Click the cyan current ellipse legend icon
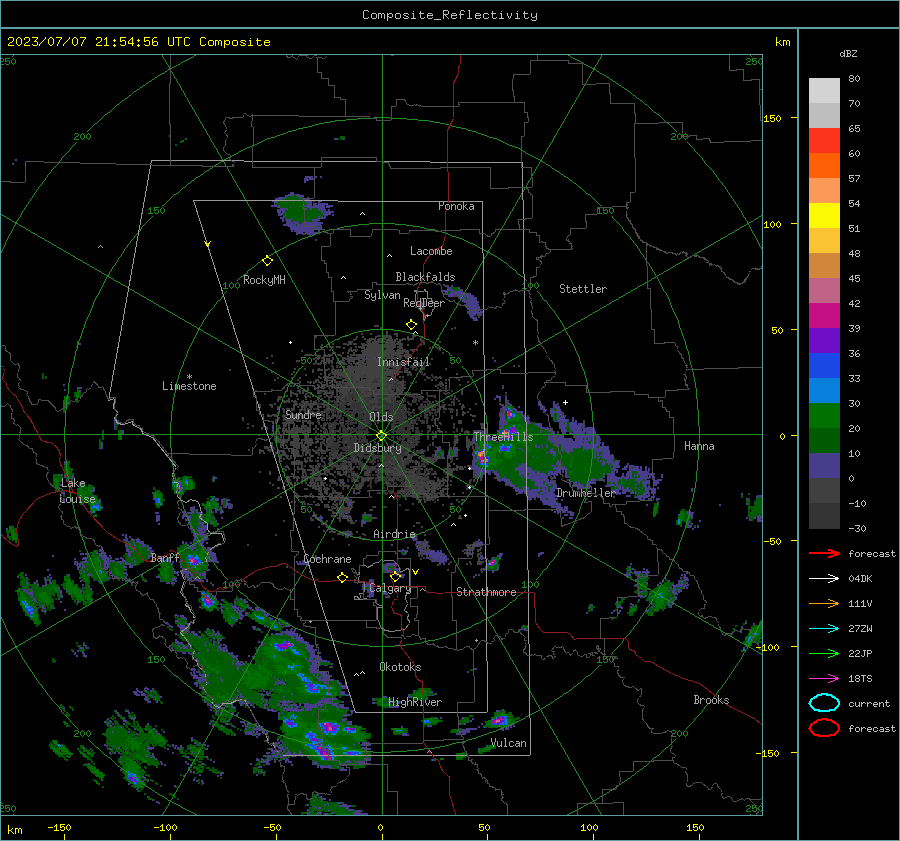The image size is (900, 841). coord(824,703)
